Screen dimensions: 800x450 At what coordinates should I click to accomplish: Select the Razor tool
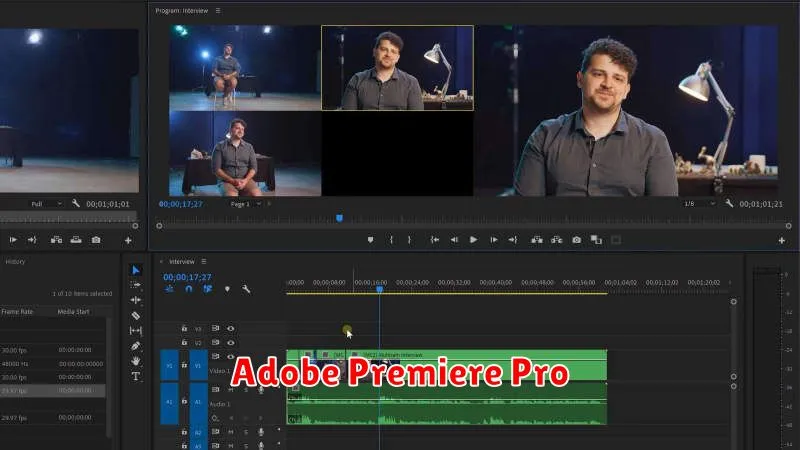tap(136, 316)
